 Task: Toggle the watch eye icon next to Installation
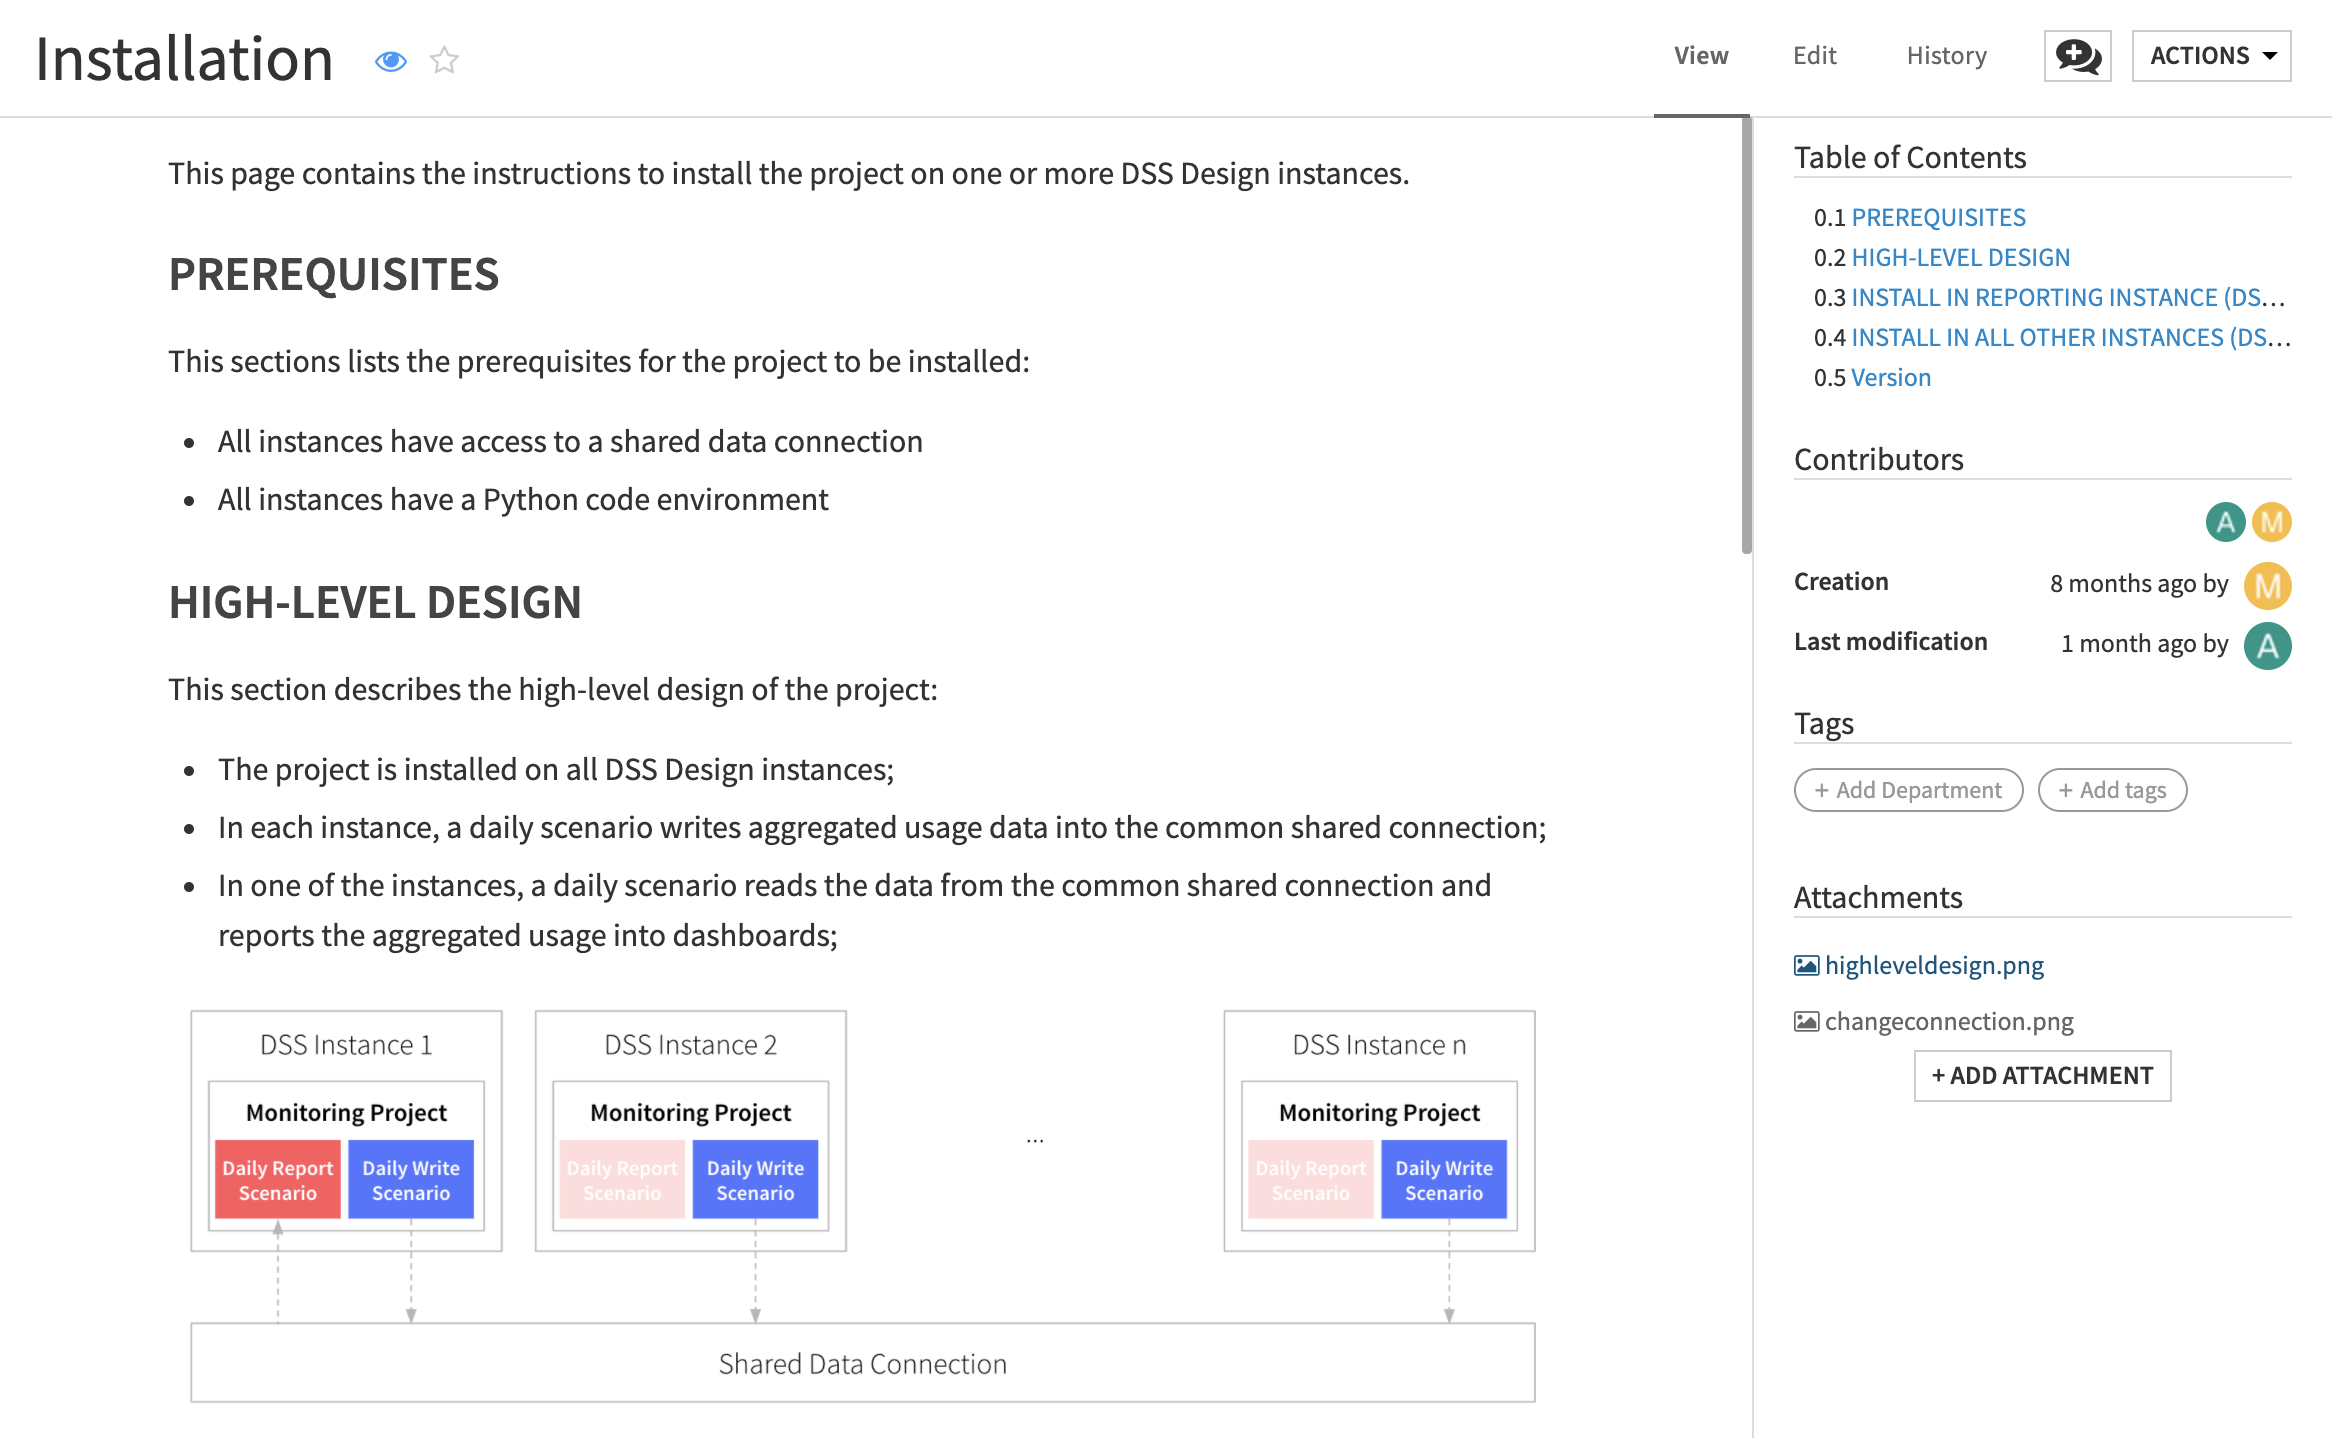tap(390, 61)
